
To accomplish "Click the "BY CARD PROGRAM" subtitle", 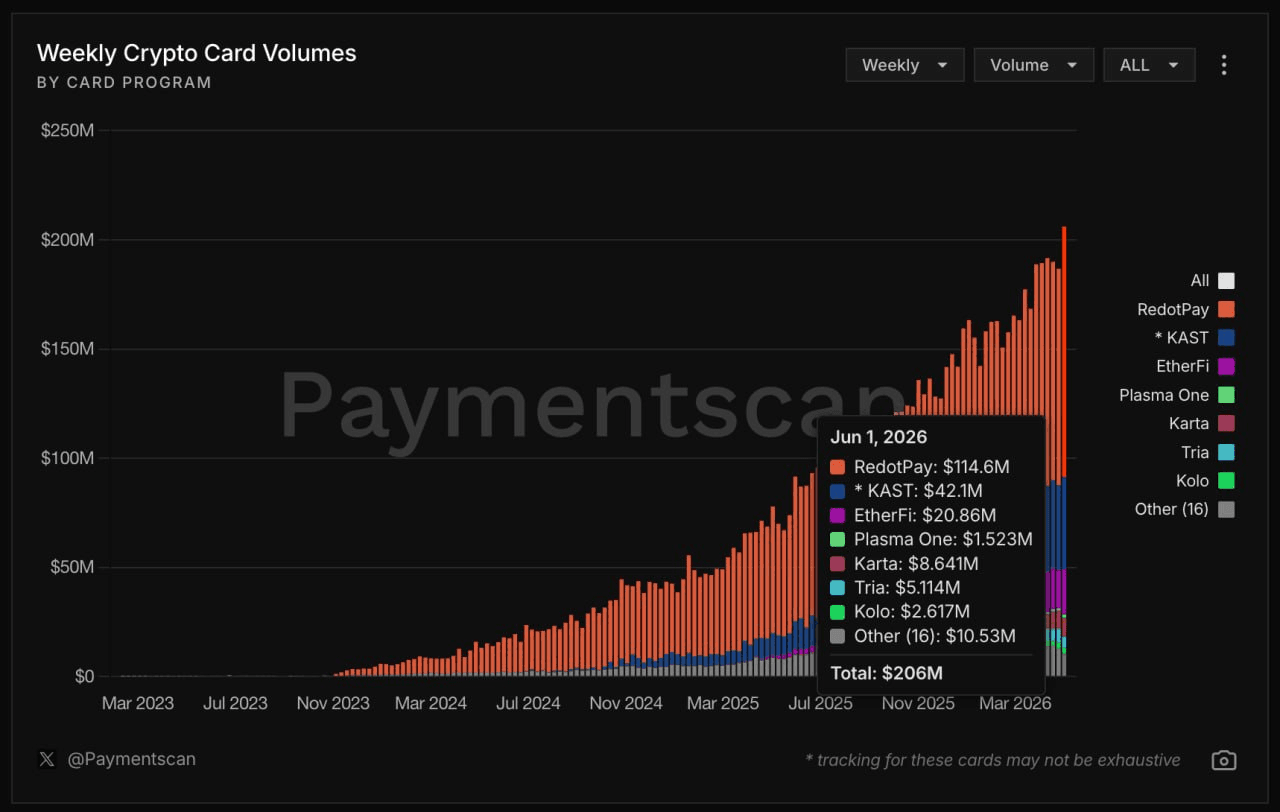I will 124,83.
